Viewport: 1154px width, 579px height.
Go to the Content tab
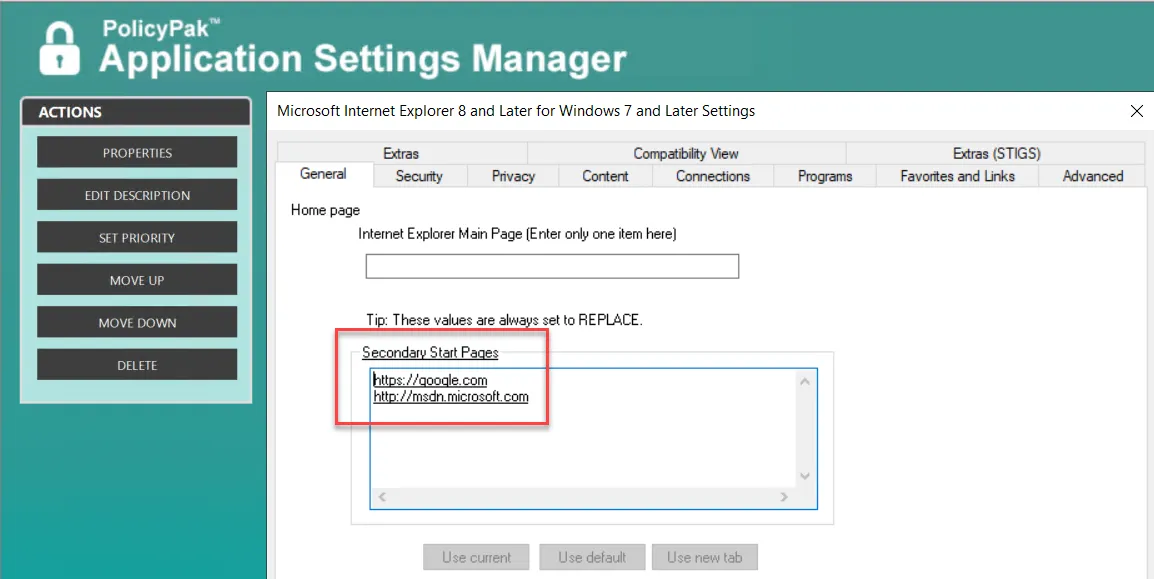[605, 176]
